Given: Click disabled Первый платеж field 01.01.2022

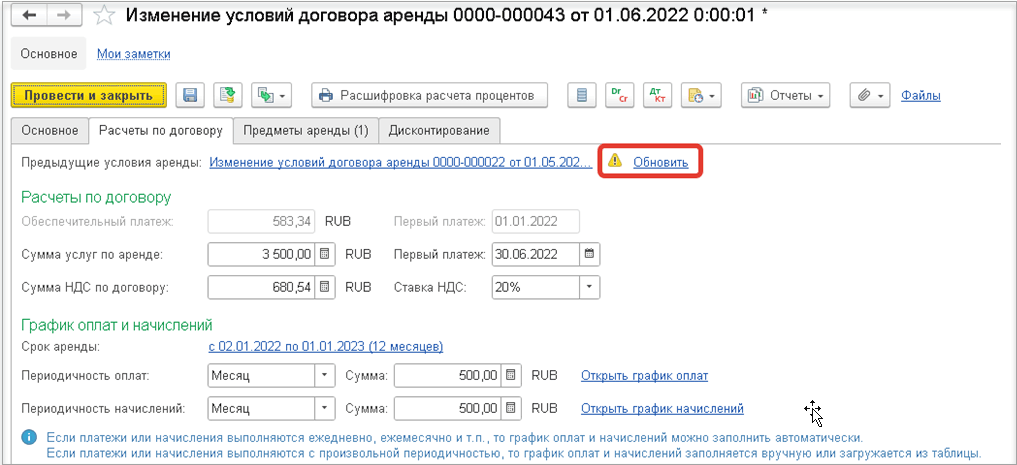Looking at the screenshot, I should pos(536,221).
